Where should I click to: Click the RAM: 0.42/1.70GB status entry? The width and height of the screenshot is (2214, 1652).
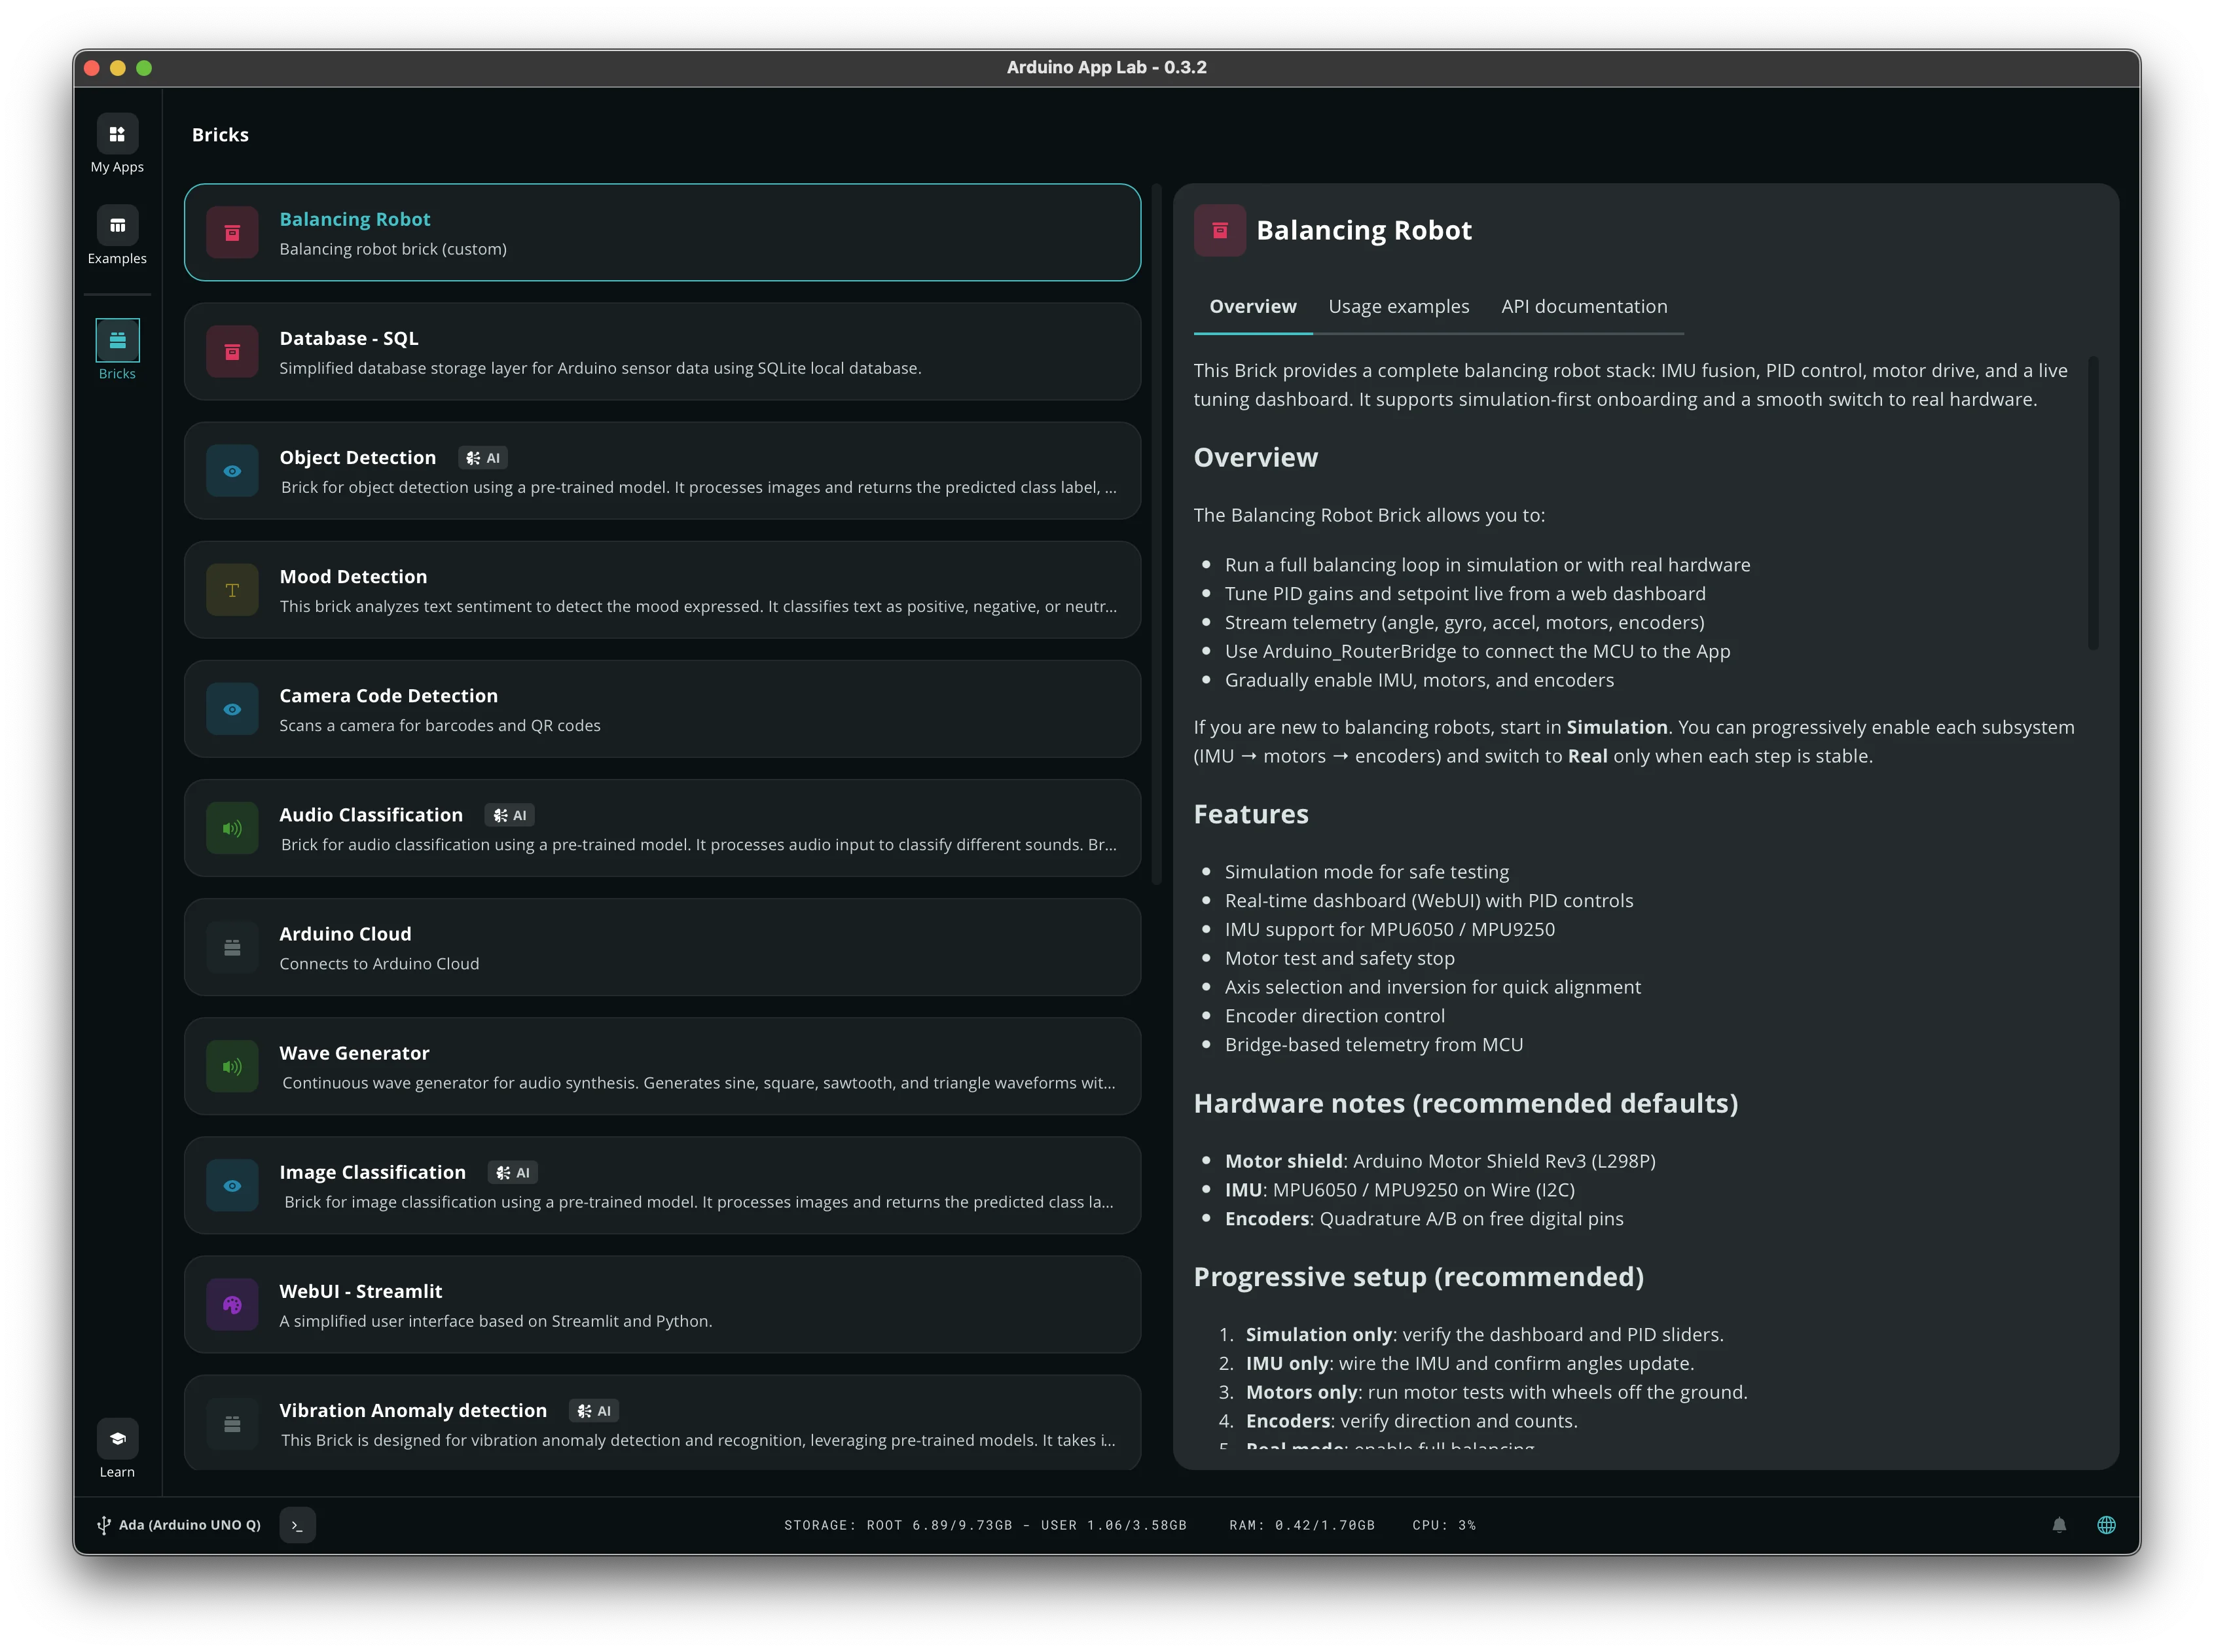coord(1301,1525)
